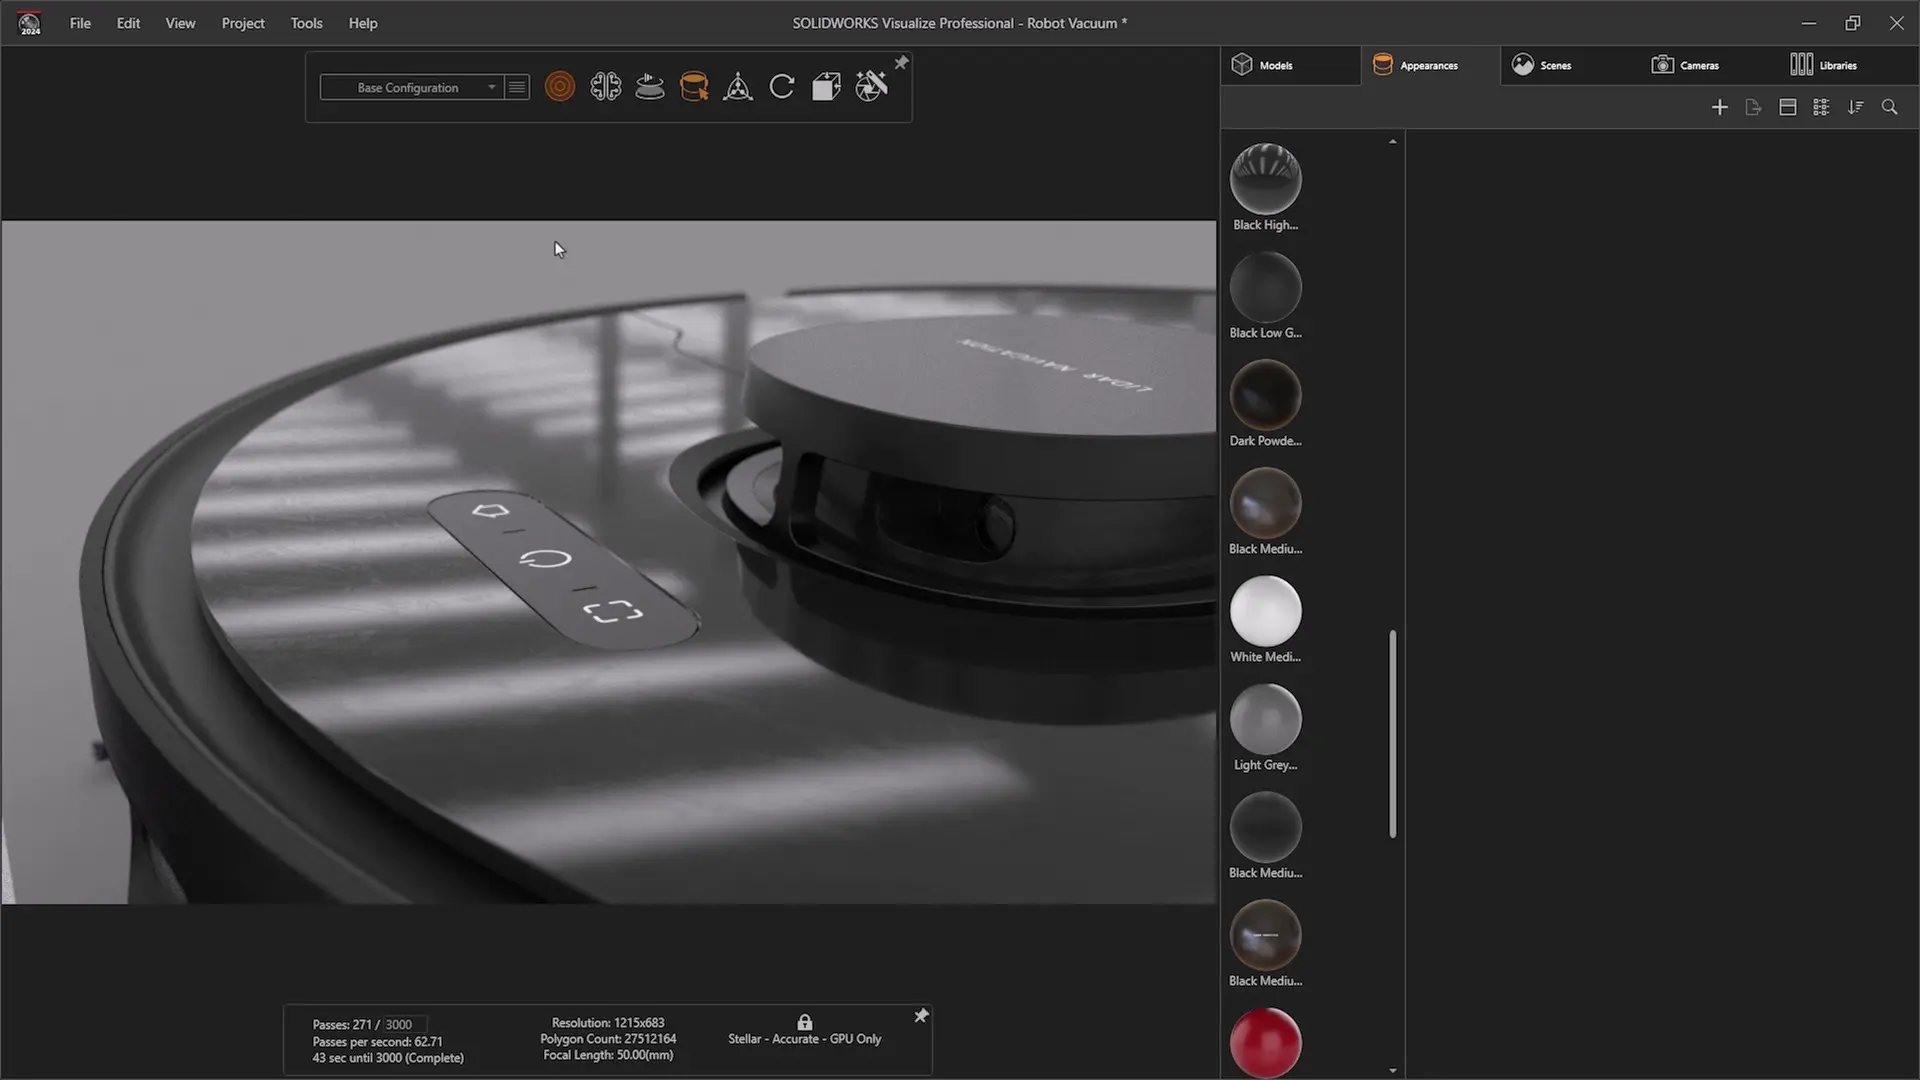
Task: Click the lock icon next to Stellar render mode
Action: (x=804, y=1022)
